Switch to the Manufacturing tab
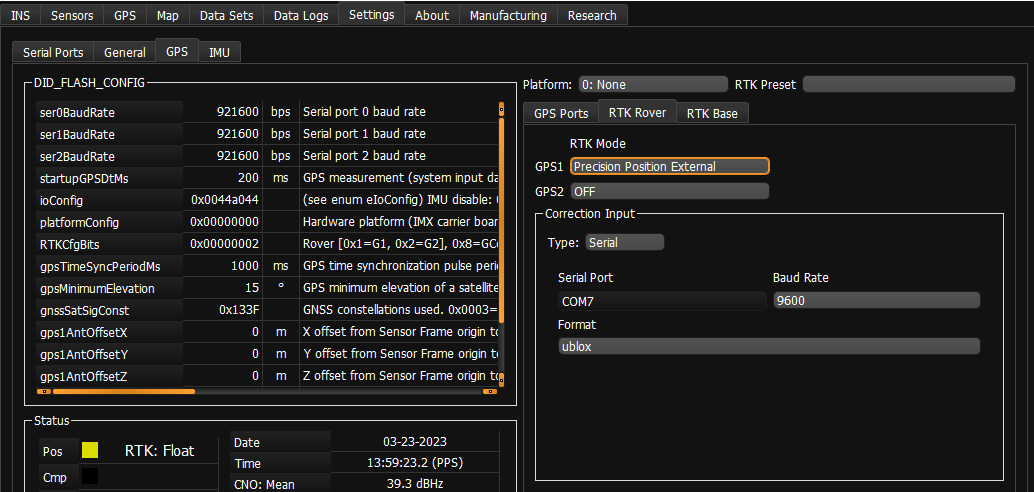Screen dimensions: 1034x492 pos(508,15)
